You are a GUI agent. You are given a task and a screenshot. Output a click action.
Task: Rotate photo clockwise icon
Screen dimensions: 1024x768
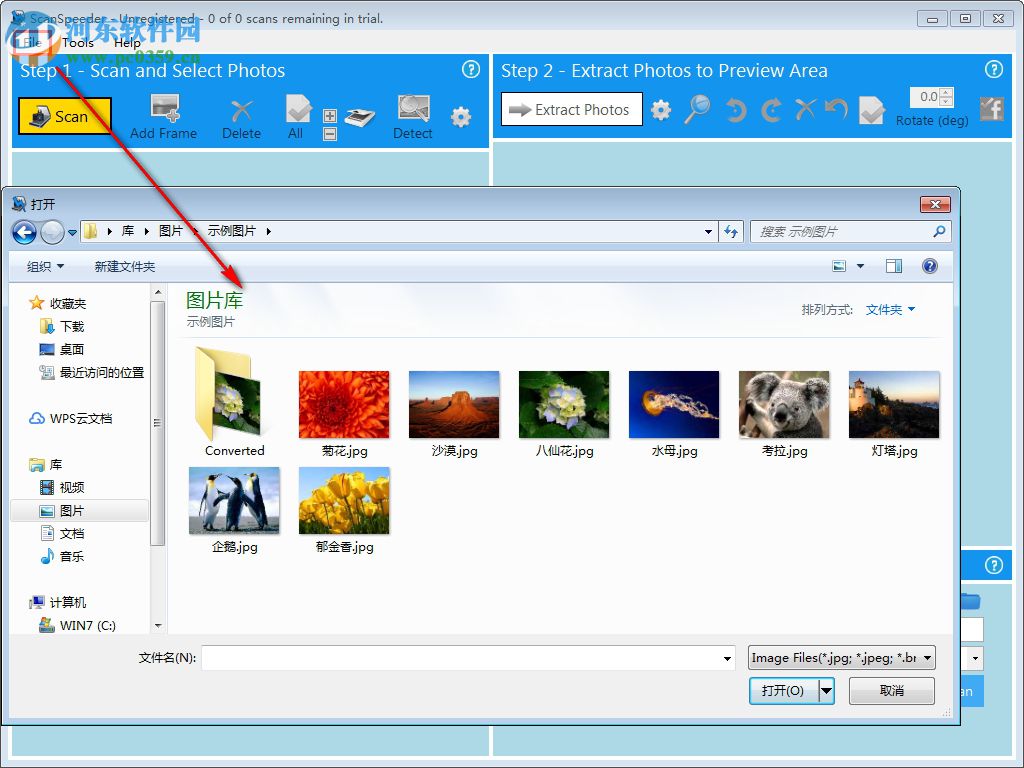[771, 110]
